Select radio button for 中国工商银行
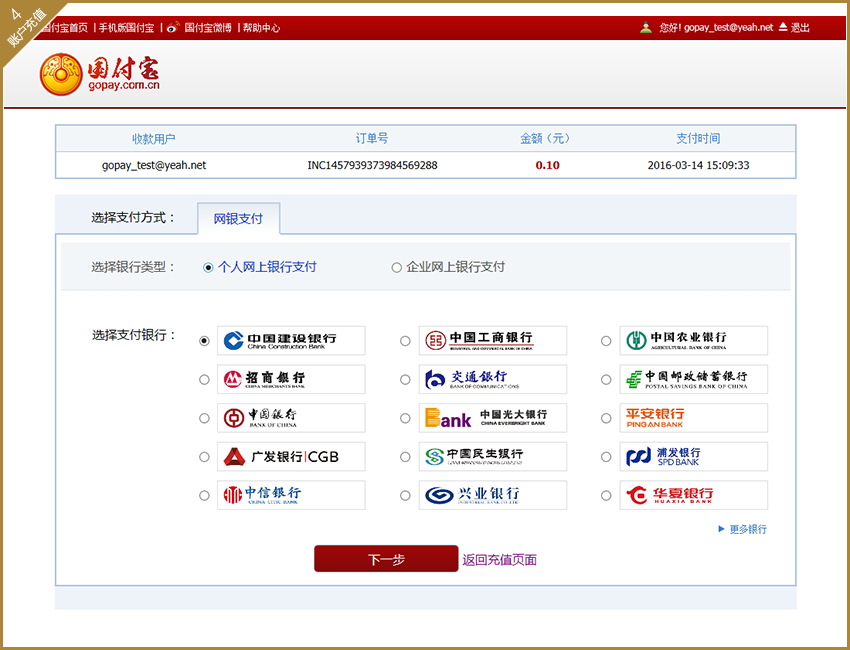Image resolution: width=850 pixels, height=650 pixels. point(405,341)
